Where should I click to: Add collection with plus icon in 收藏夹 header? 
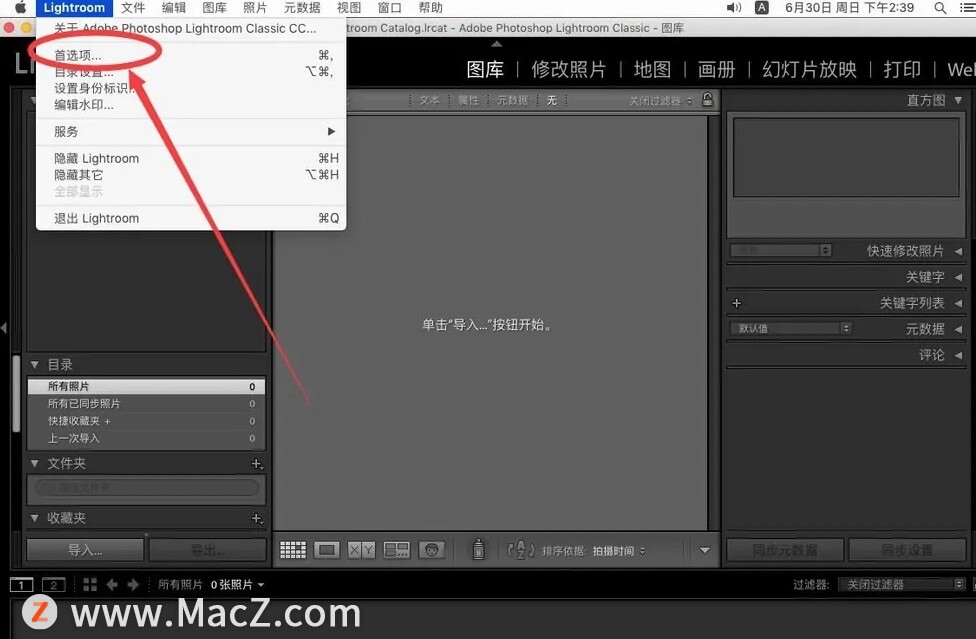click(256, 518)
